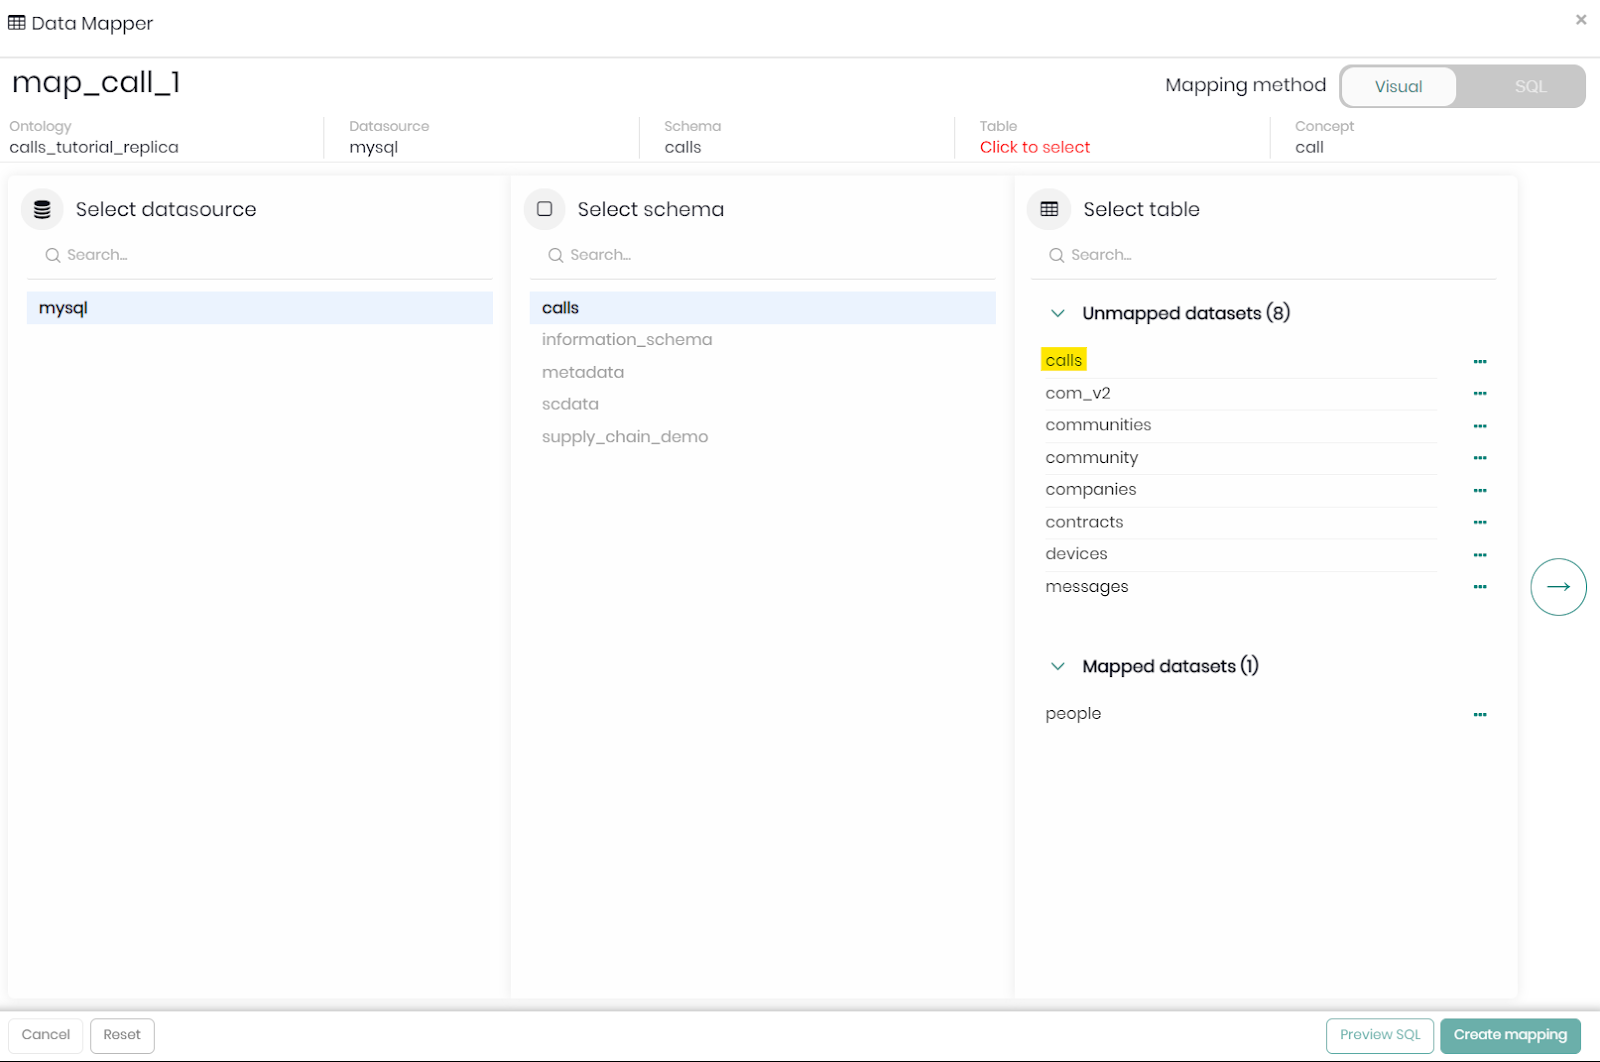Select the information_schema schema
Image resolution: width=1600 pixels, height=1062 pixels.
click(627, 340)
